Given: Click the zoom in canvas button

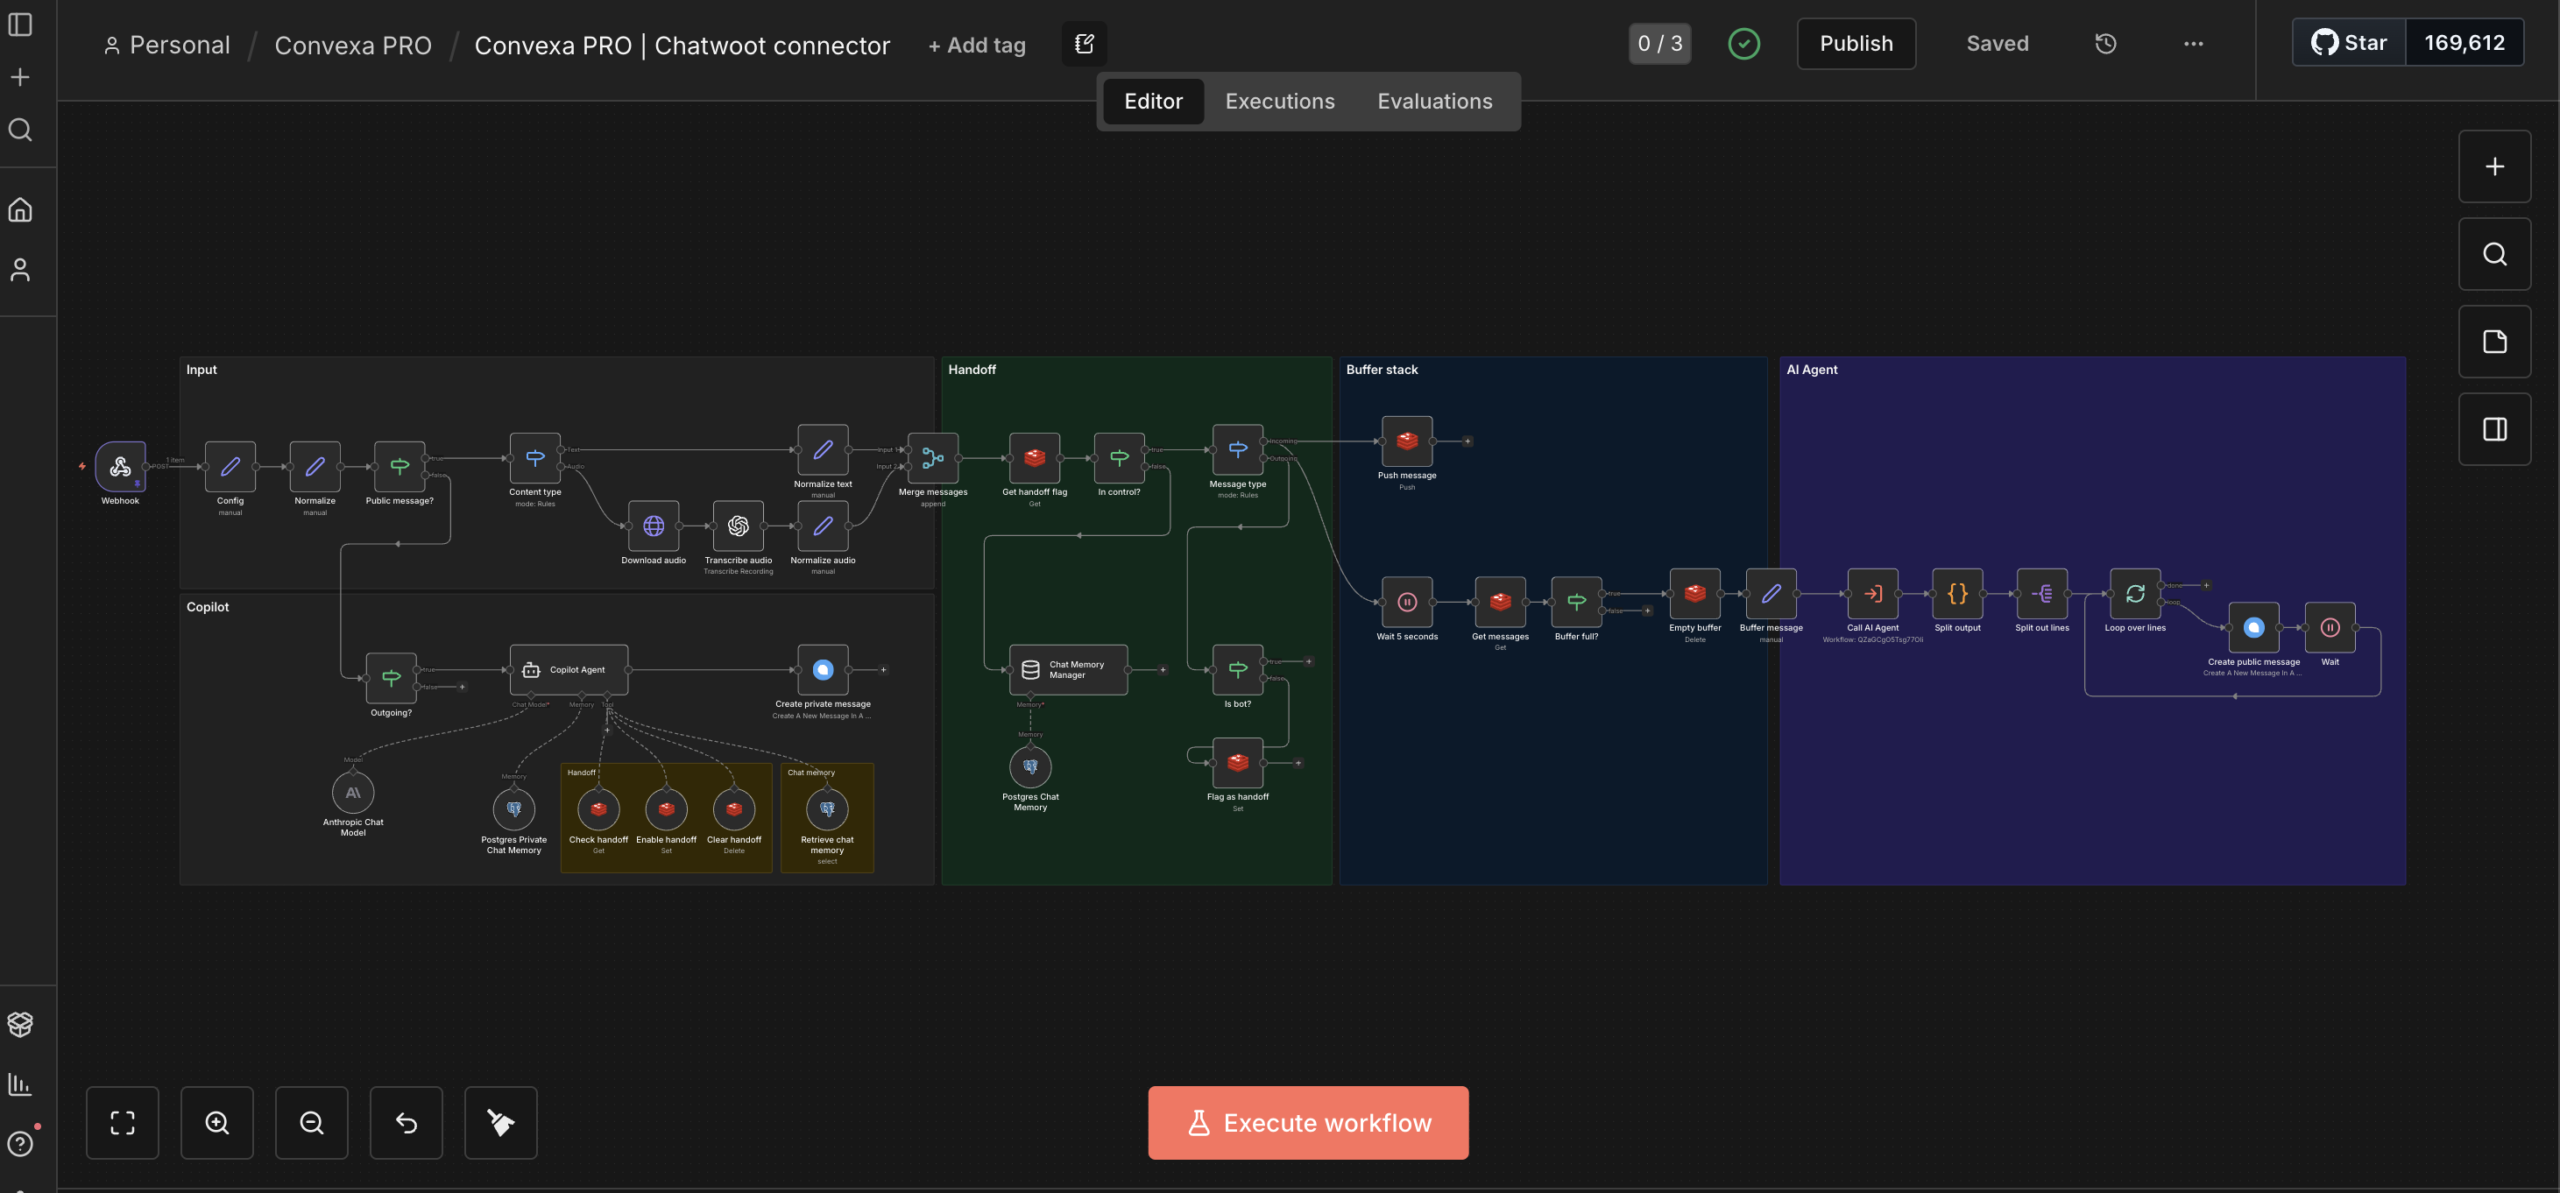Looking at the screenshot, I should (217, 1122).
